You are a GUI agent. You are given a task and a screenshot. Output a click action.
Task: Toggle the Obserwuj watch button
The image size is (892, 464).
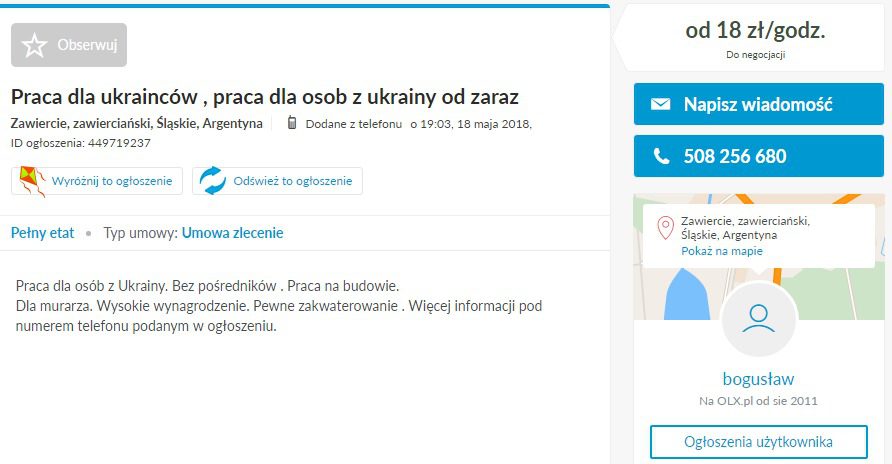click(x=69, y=45)
